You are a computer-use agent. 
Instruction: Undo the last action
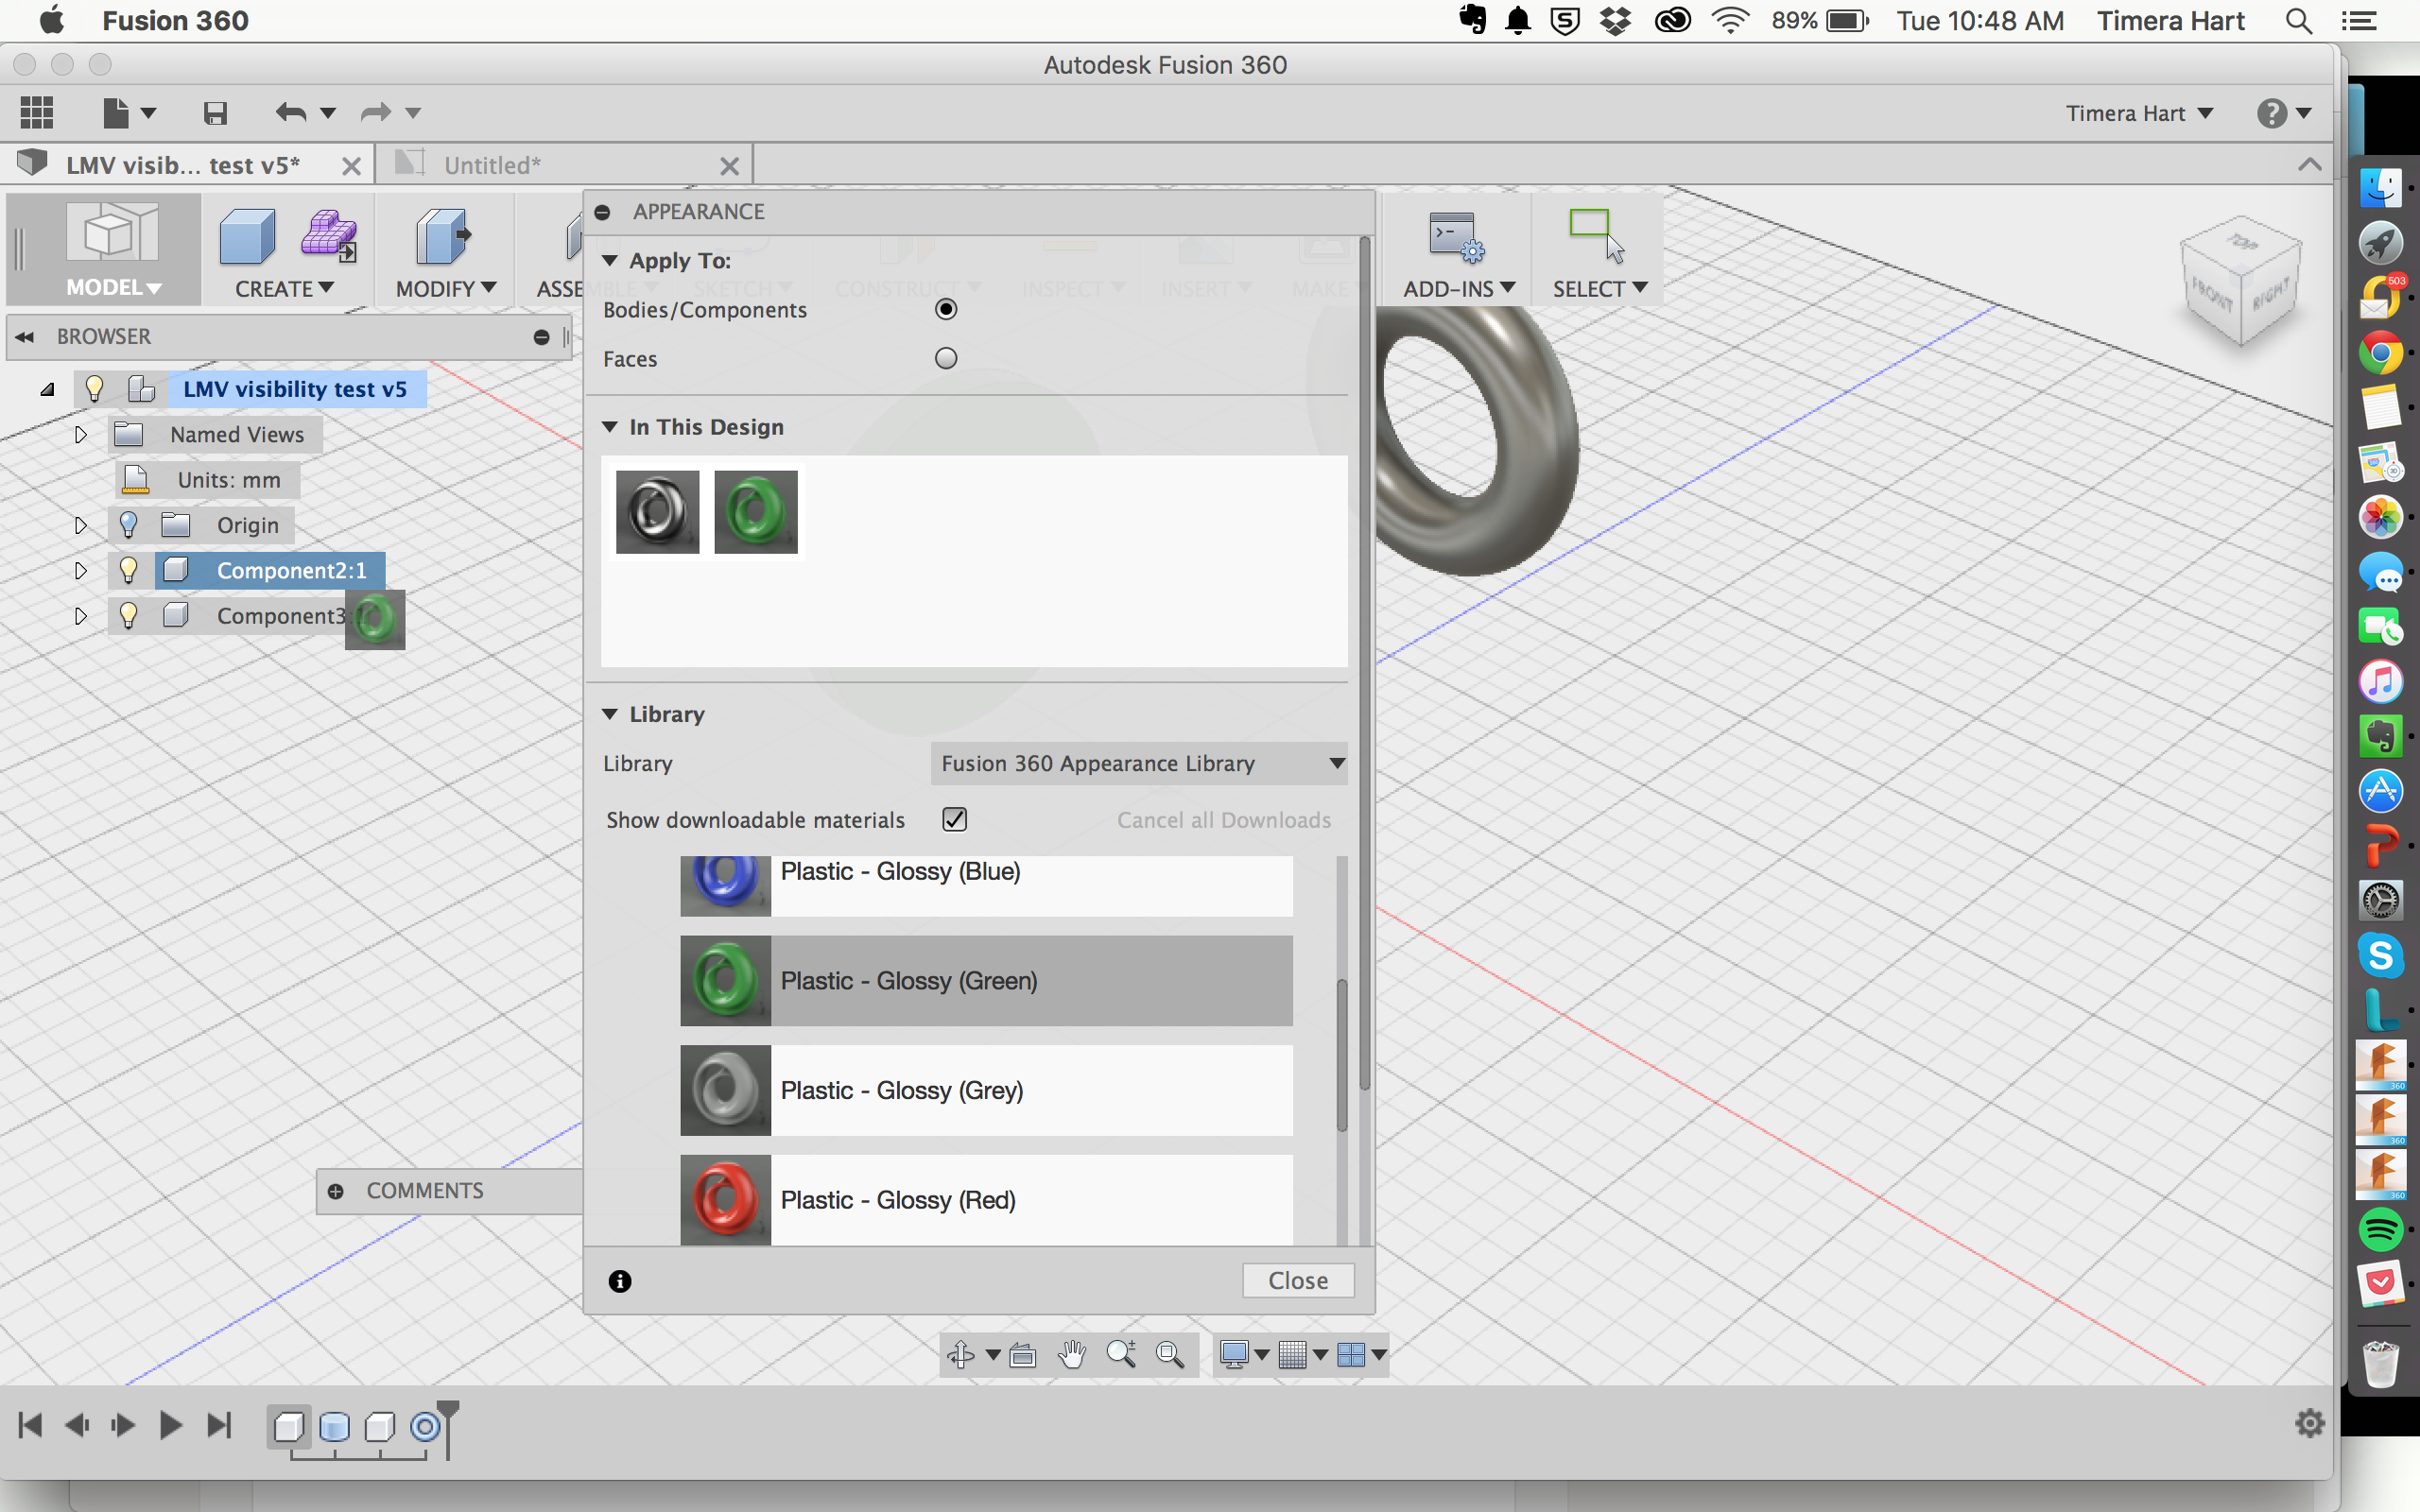click(x=291, y=113)
